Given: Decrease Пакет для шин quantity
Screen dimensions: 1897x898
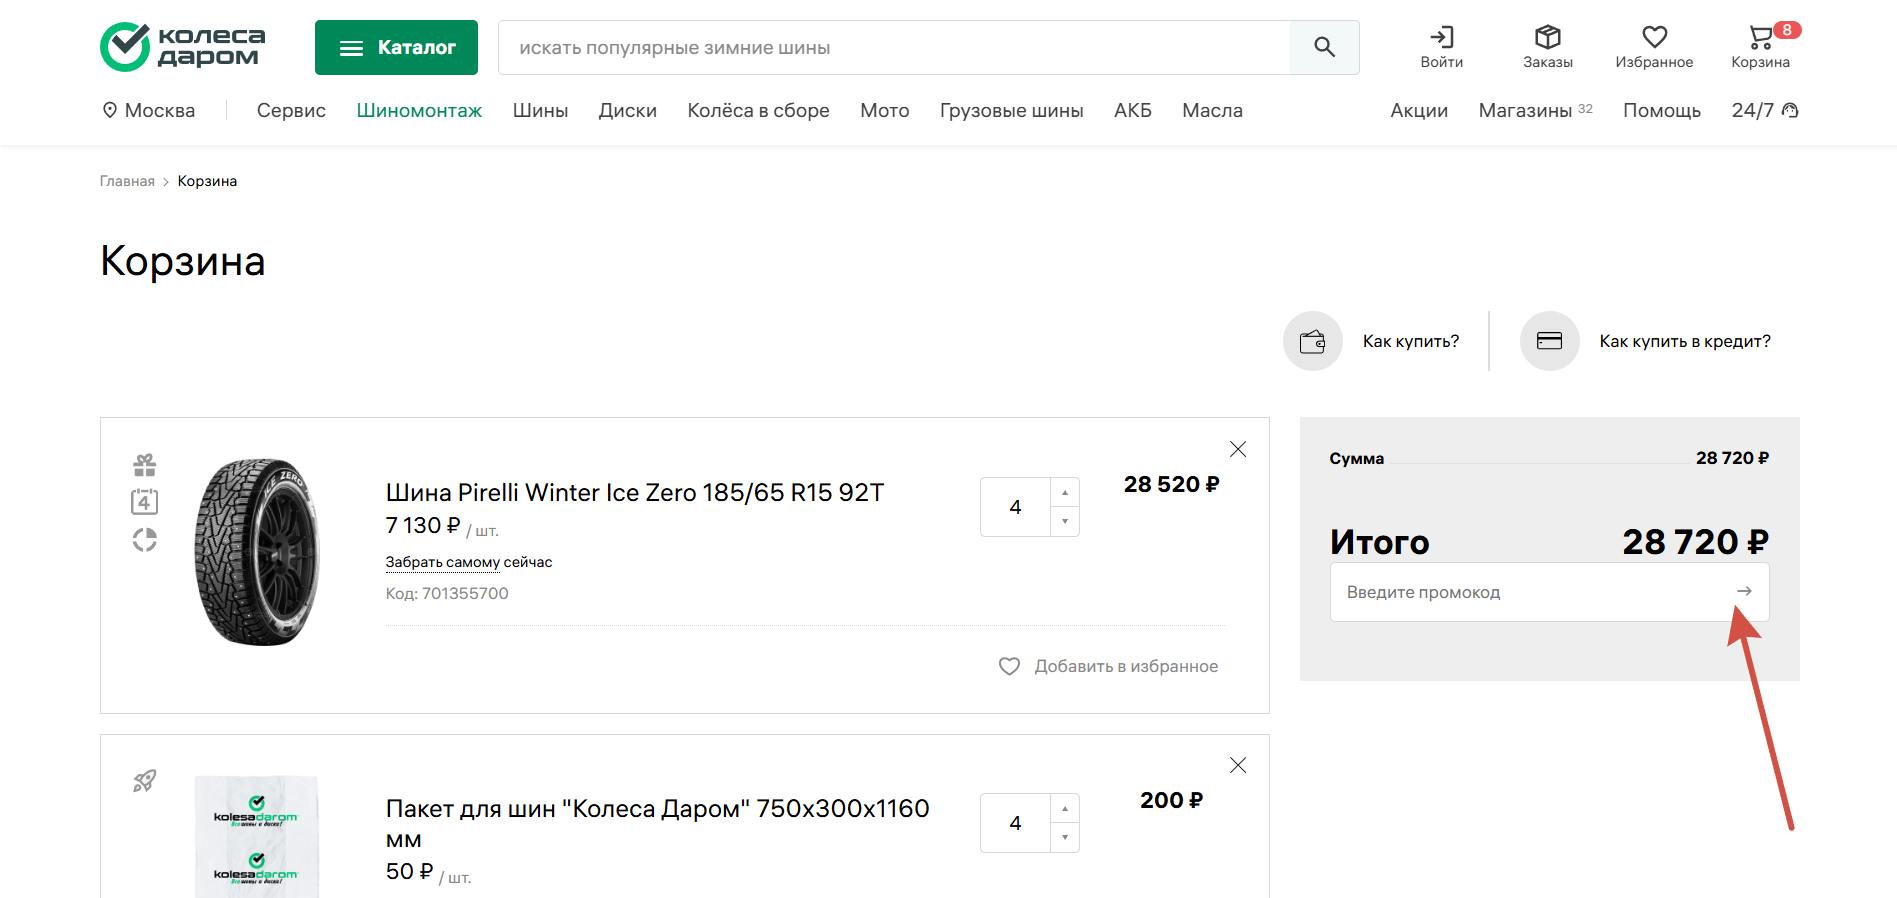Looking at the screenshot, I should click(1065, 837).
